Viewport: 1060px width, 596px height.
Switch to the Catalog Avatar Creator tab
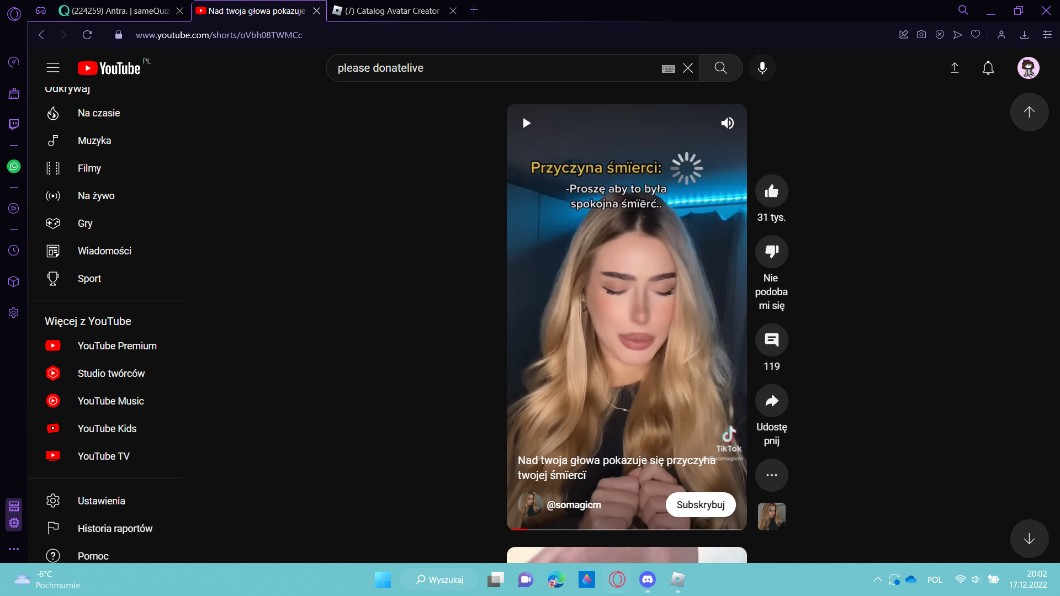(x=399, y=10)
